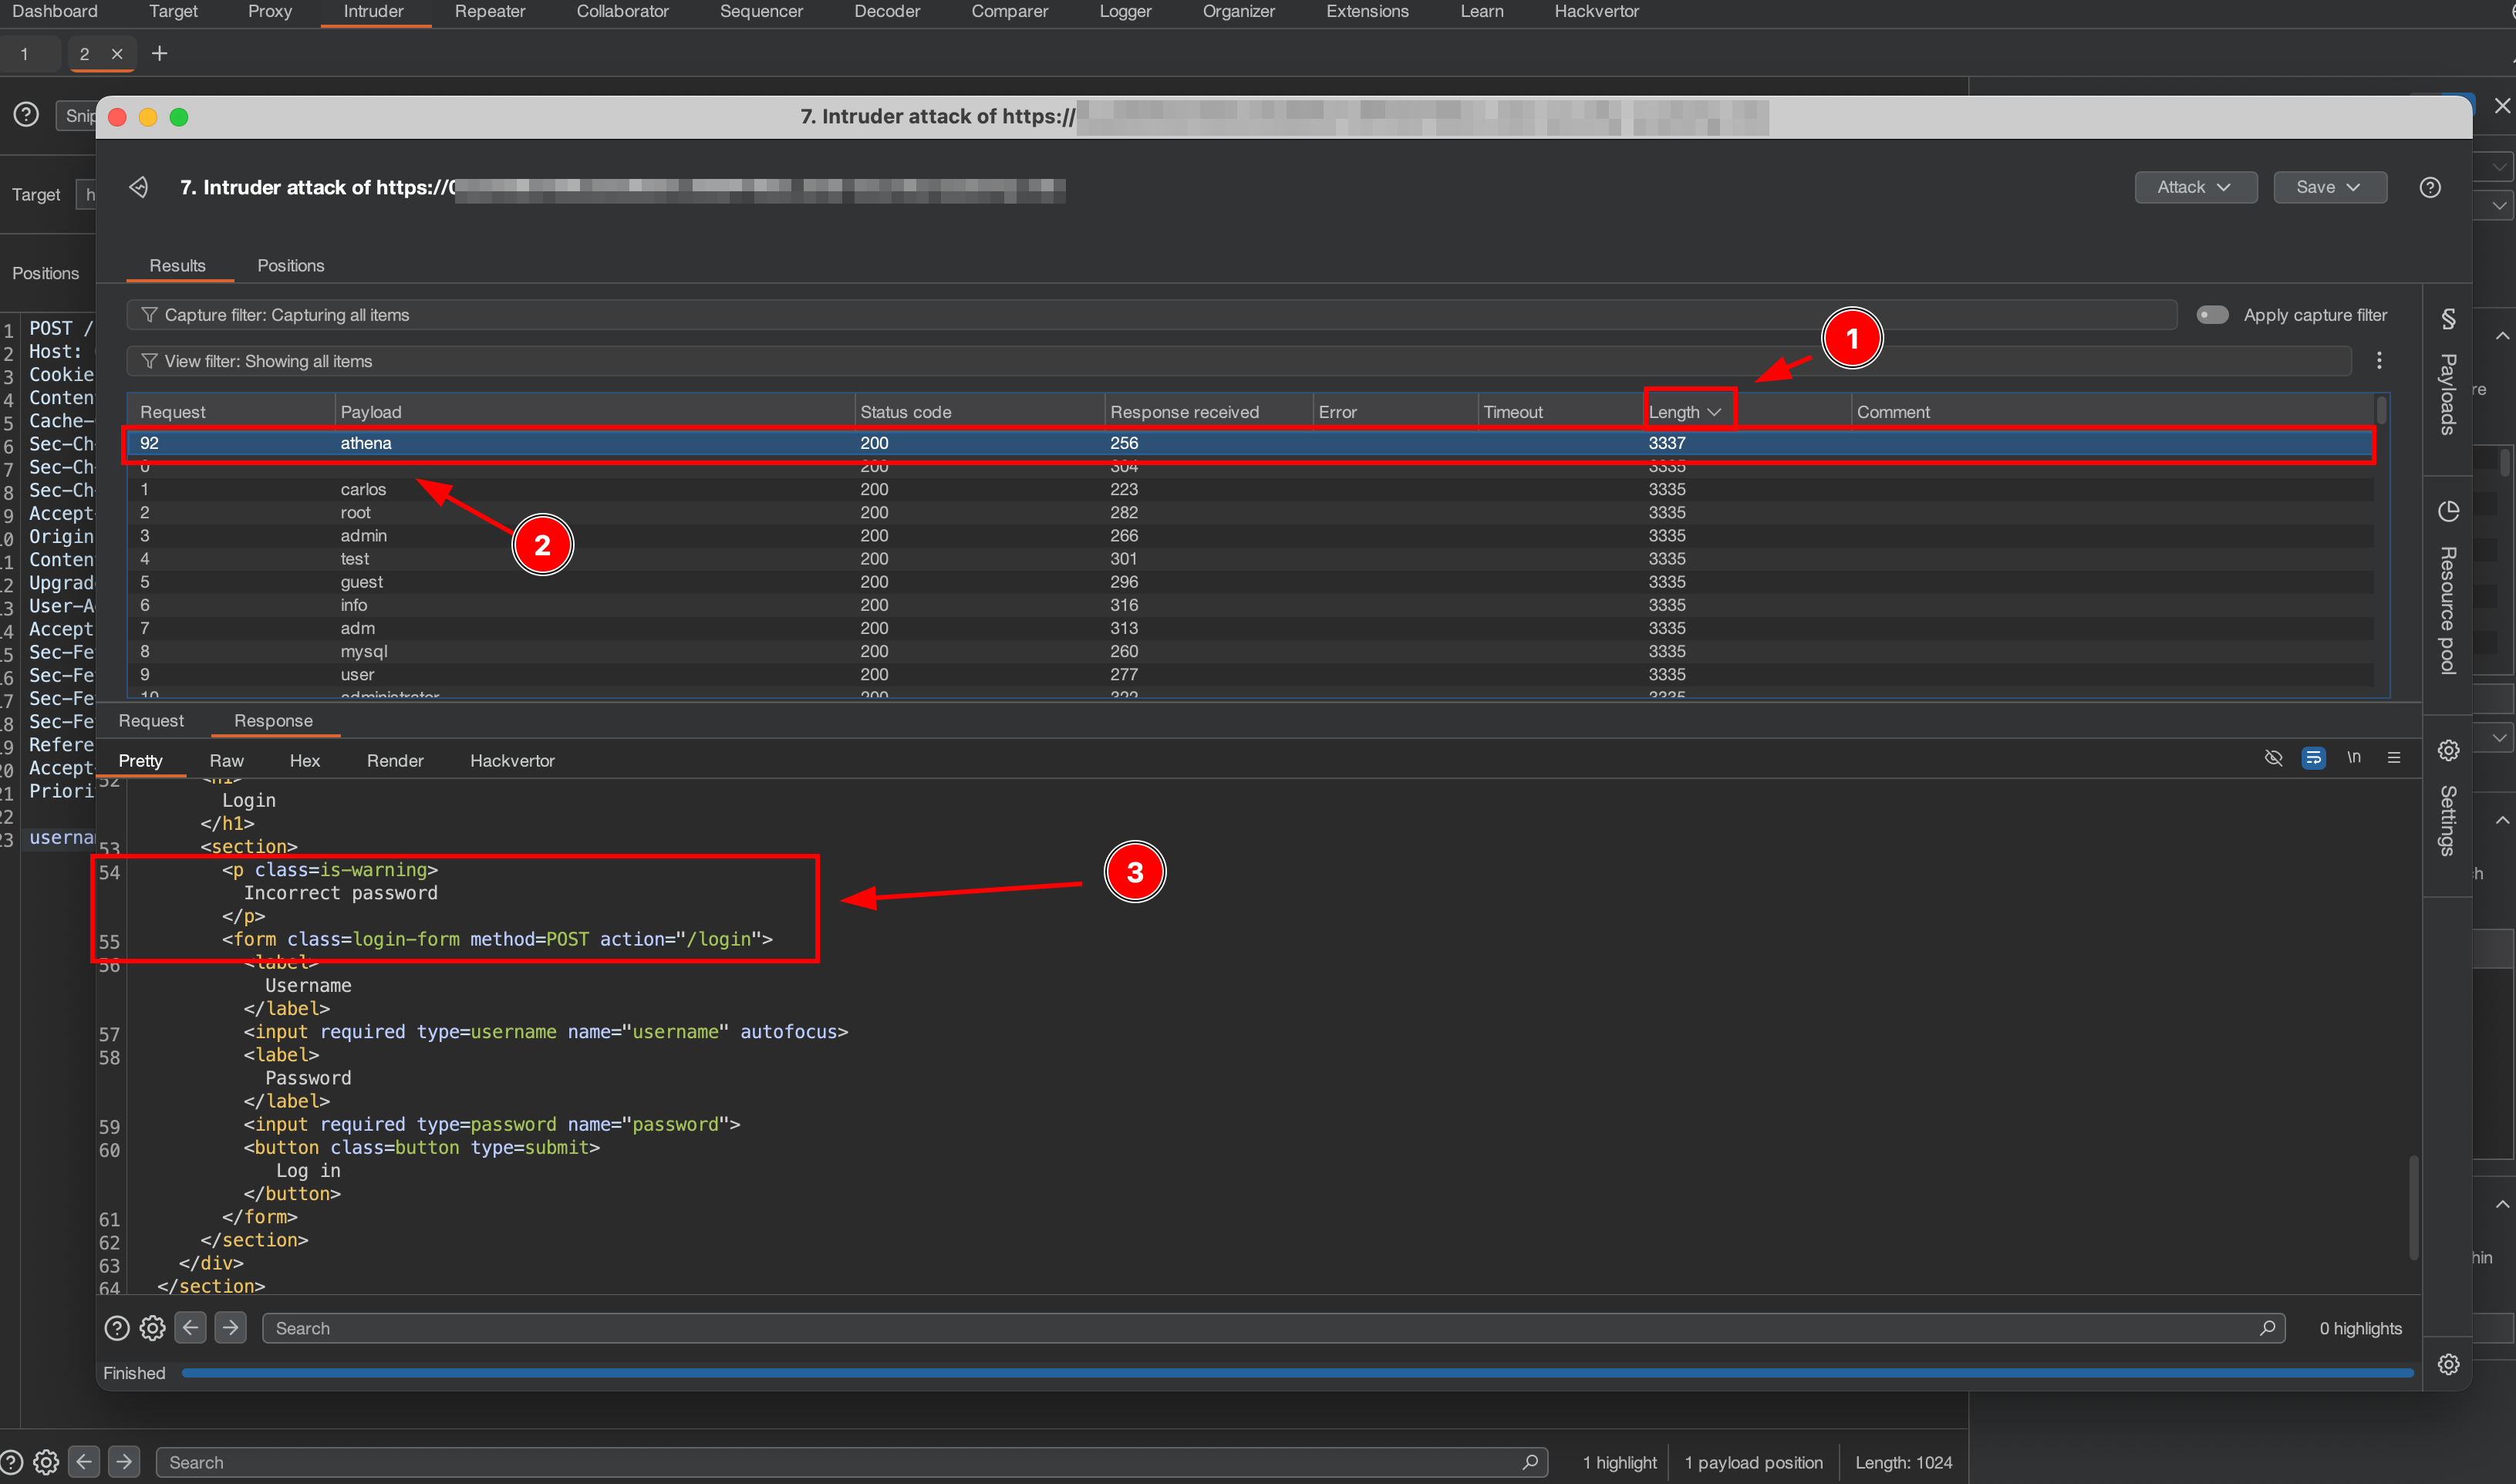The image size is (2516, 1484).
Task: Toggle hide non-printable characters icon
Action: [2273, 758]
